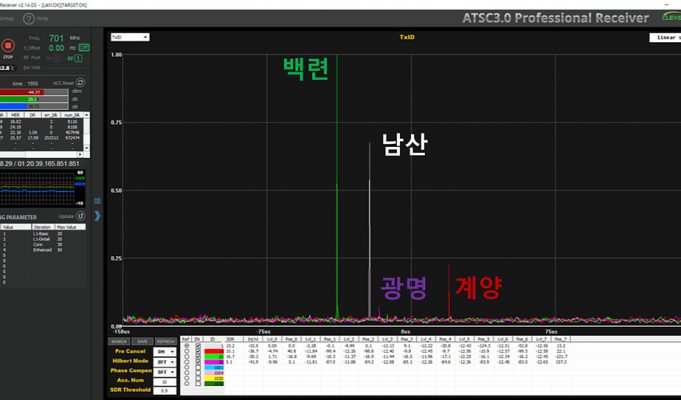Image resolution: width=681 pixels, height=400 pixels.
Task: Click the MER column header
Action: [16, 115]
